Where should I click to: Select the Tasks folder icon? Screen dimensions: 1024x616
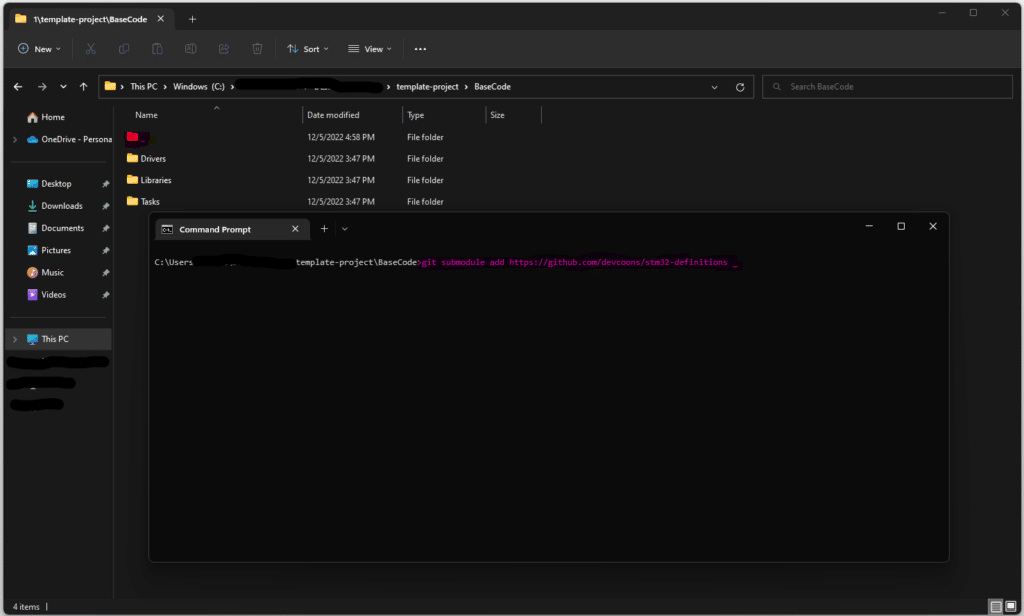pos(133,201)
